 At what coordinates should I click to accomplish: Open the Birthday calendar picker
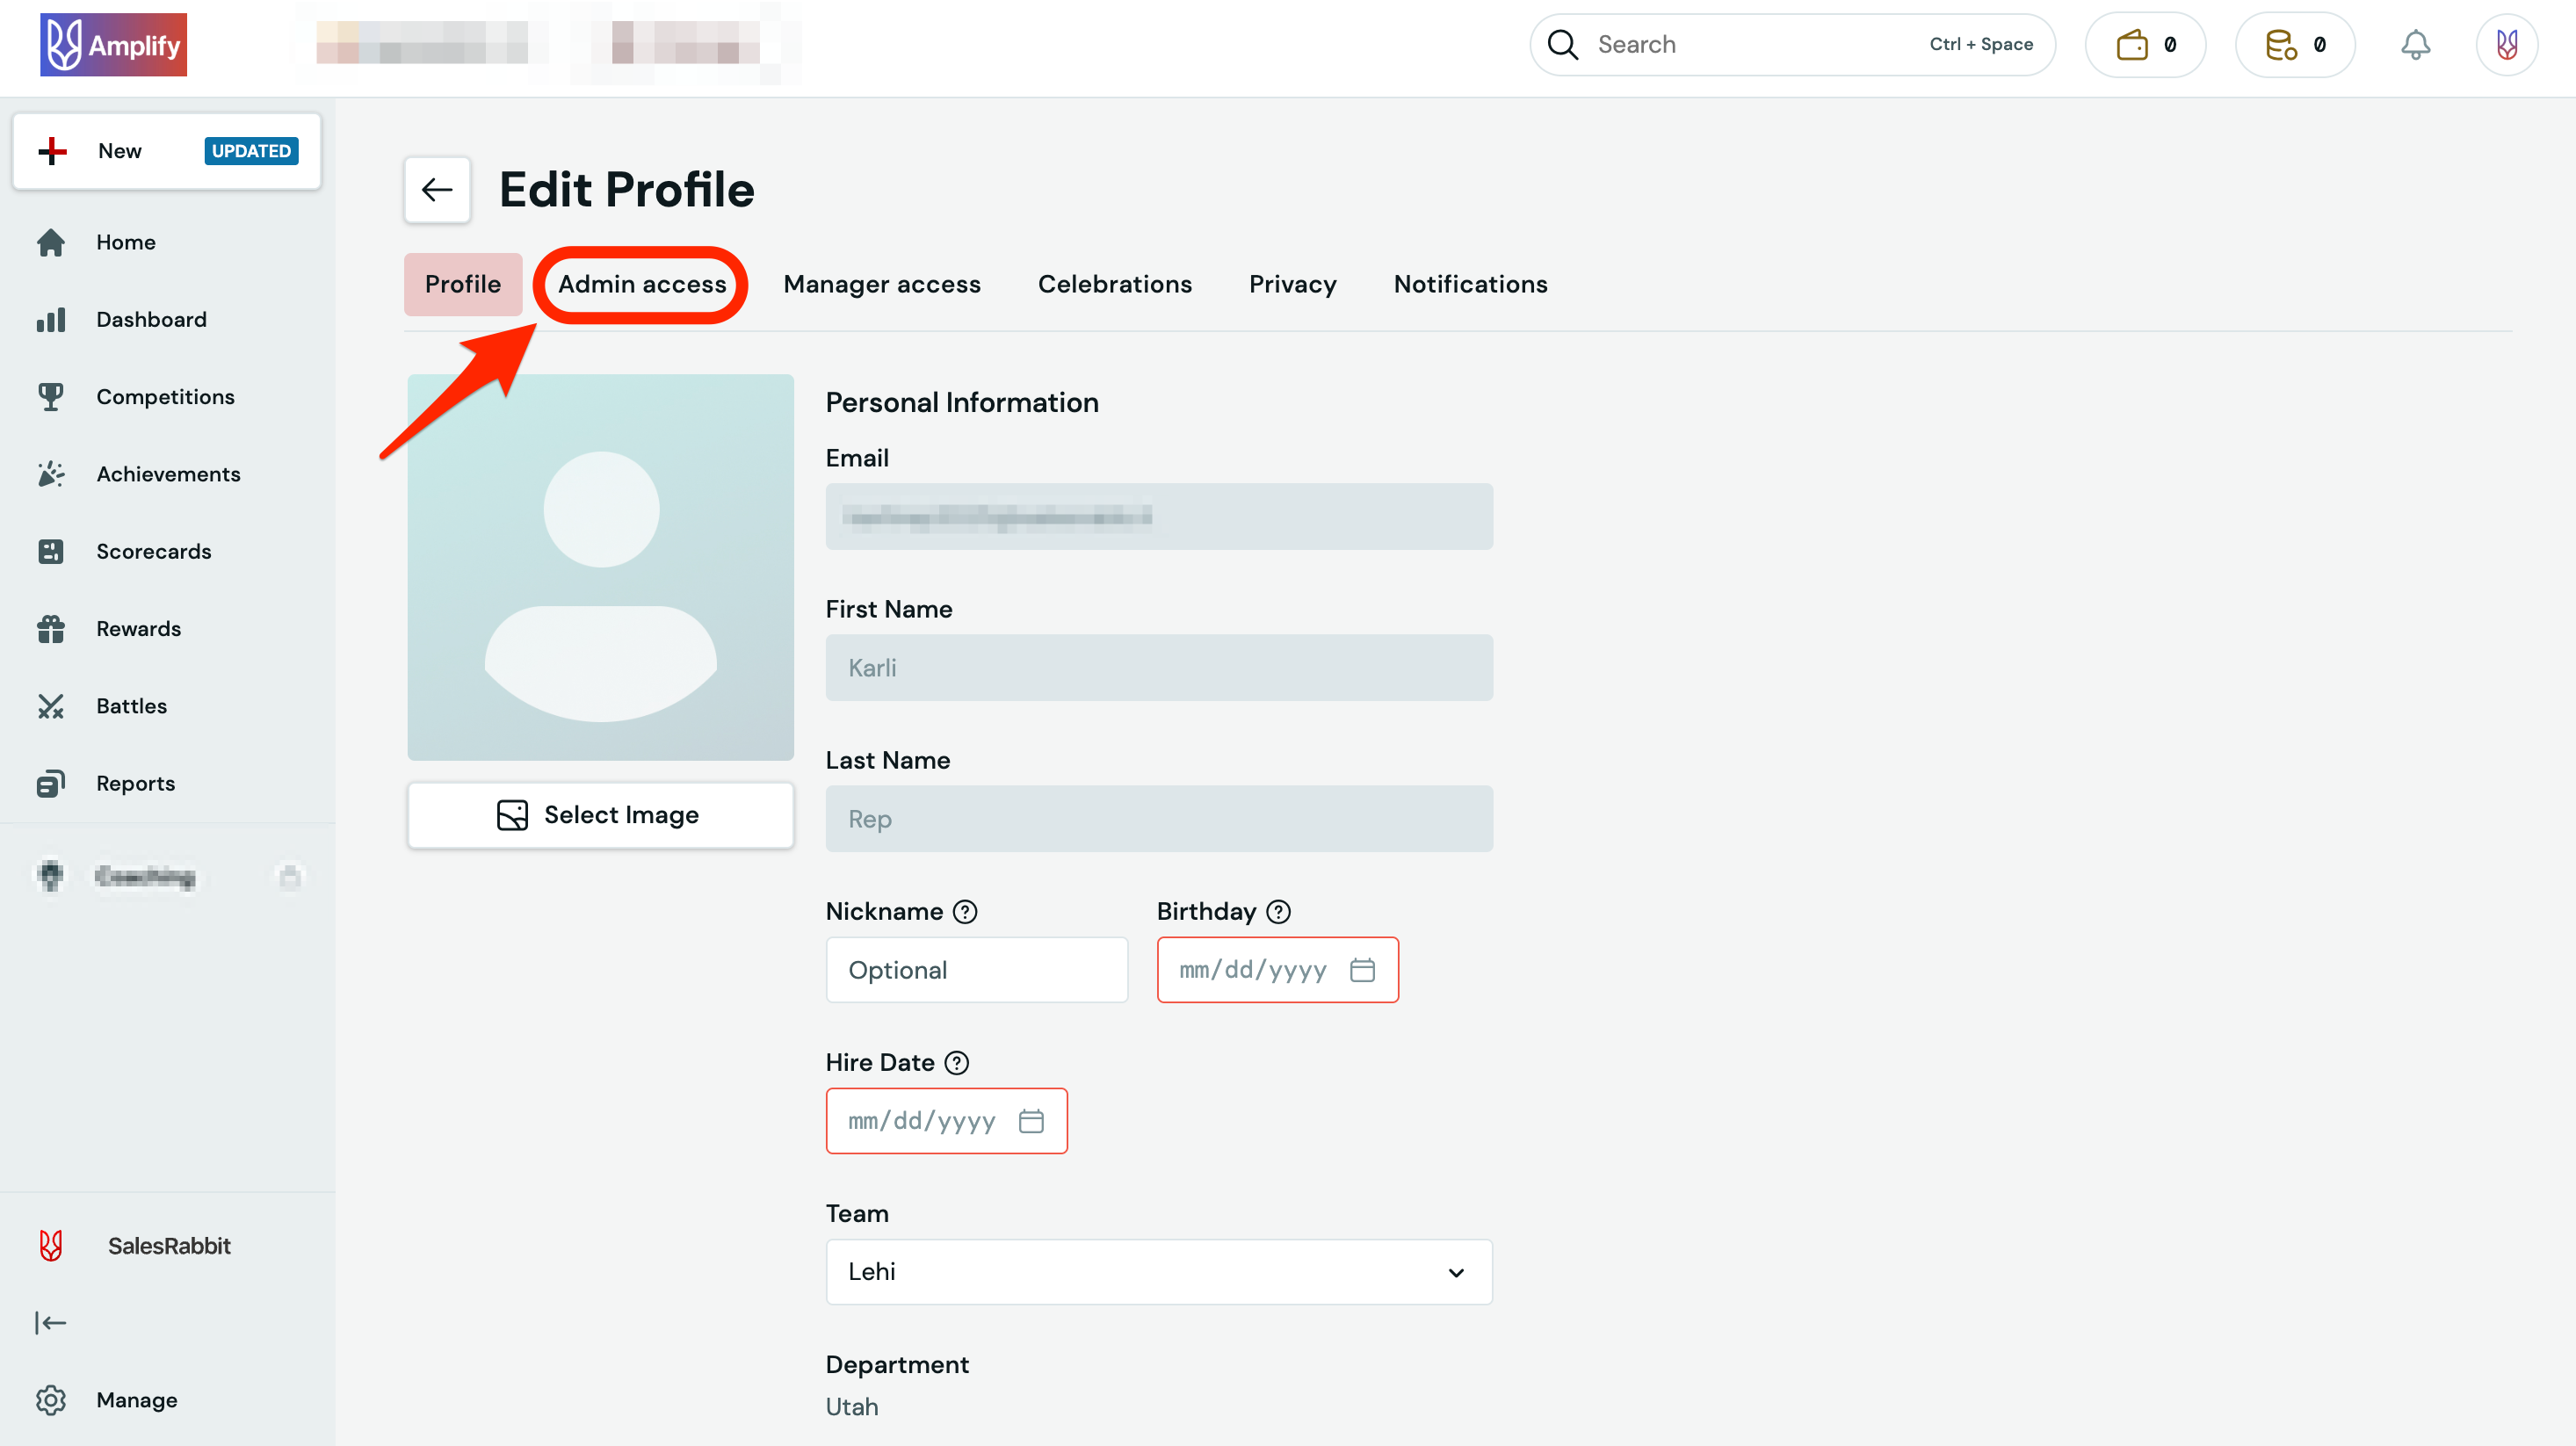[1363, 969]
